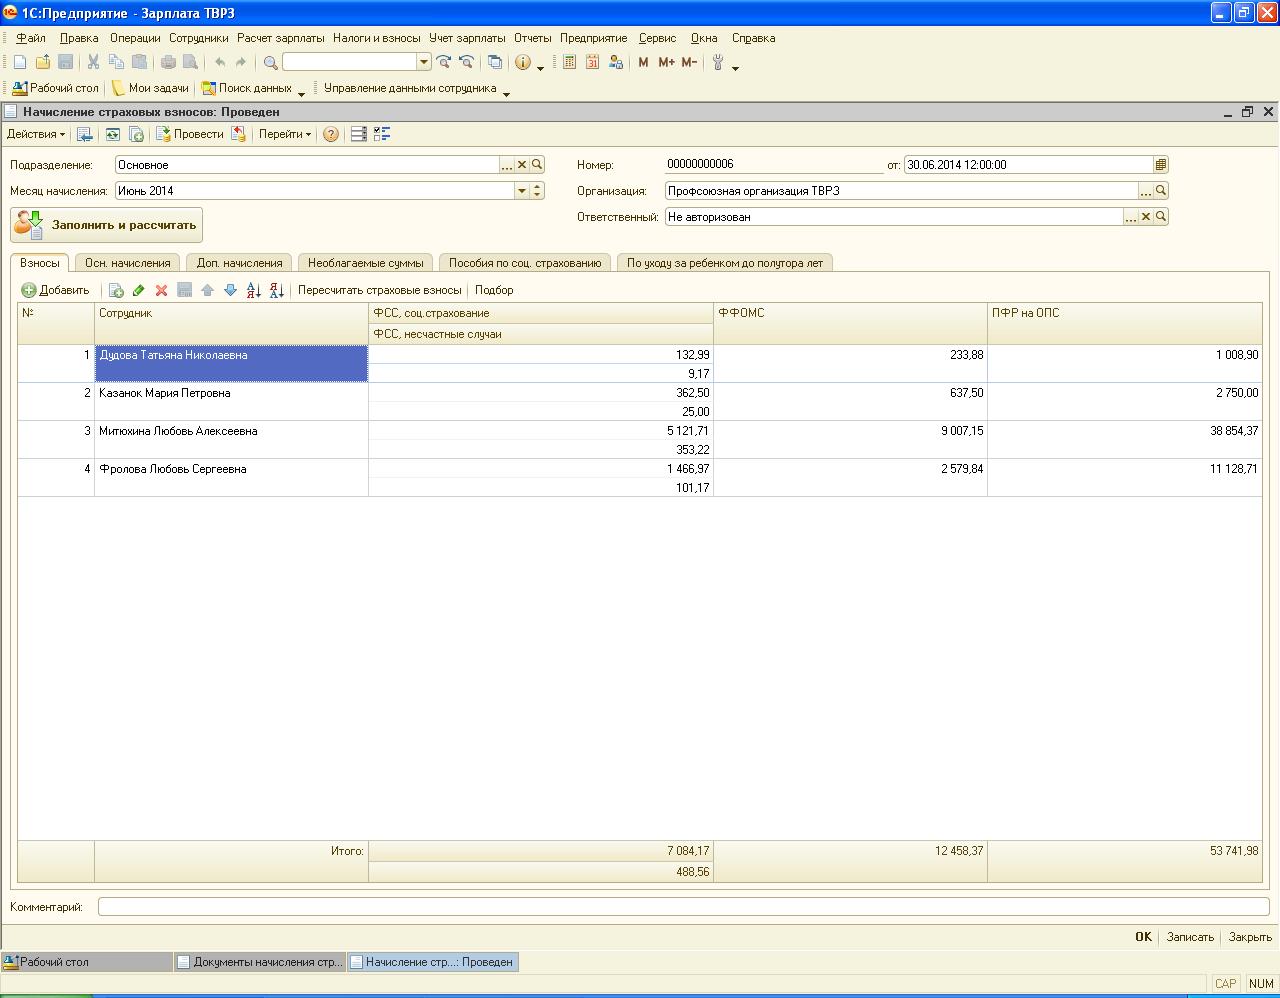Switch to Документы начисления стр... window tab

[260, 962]
